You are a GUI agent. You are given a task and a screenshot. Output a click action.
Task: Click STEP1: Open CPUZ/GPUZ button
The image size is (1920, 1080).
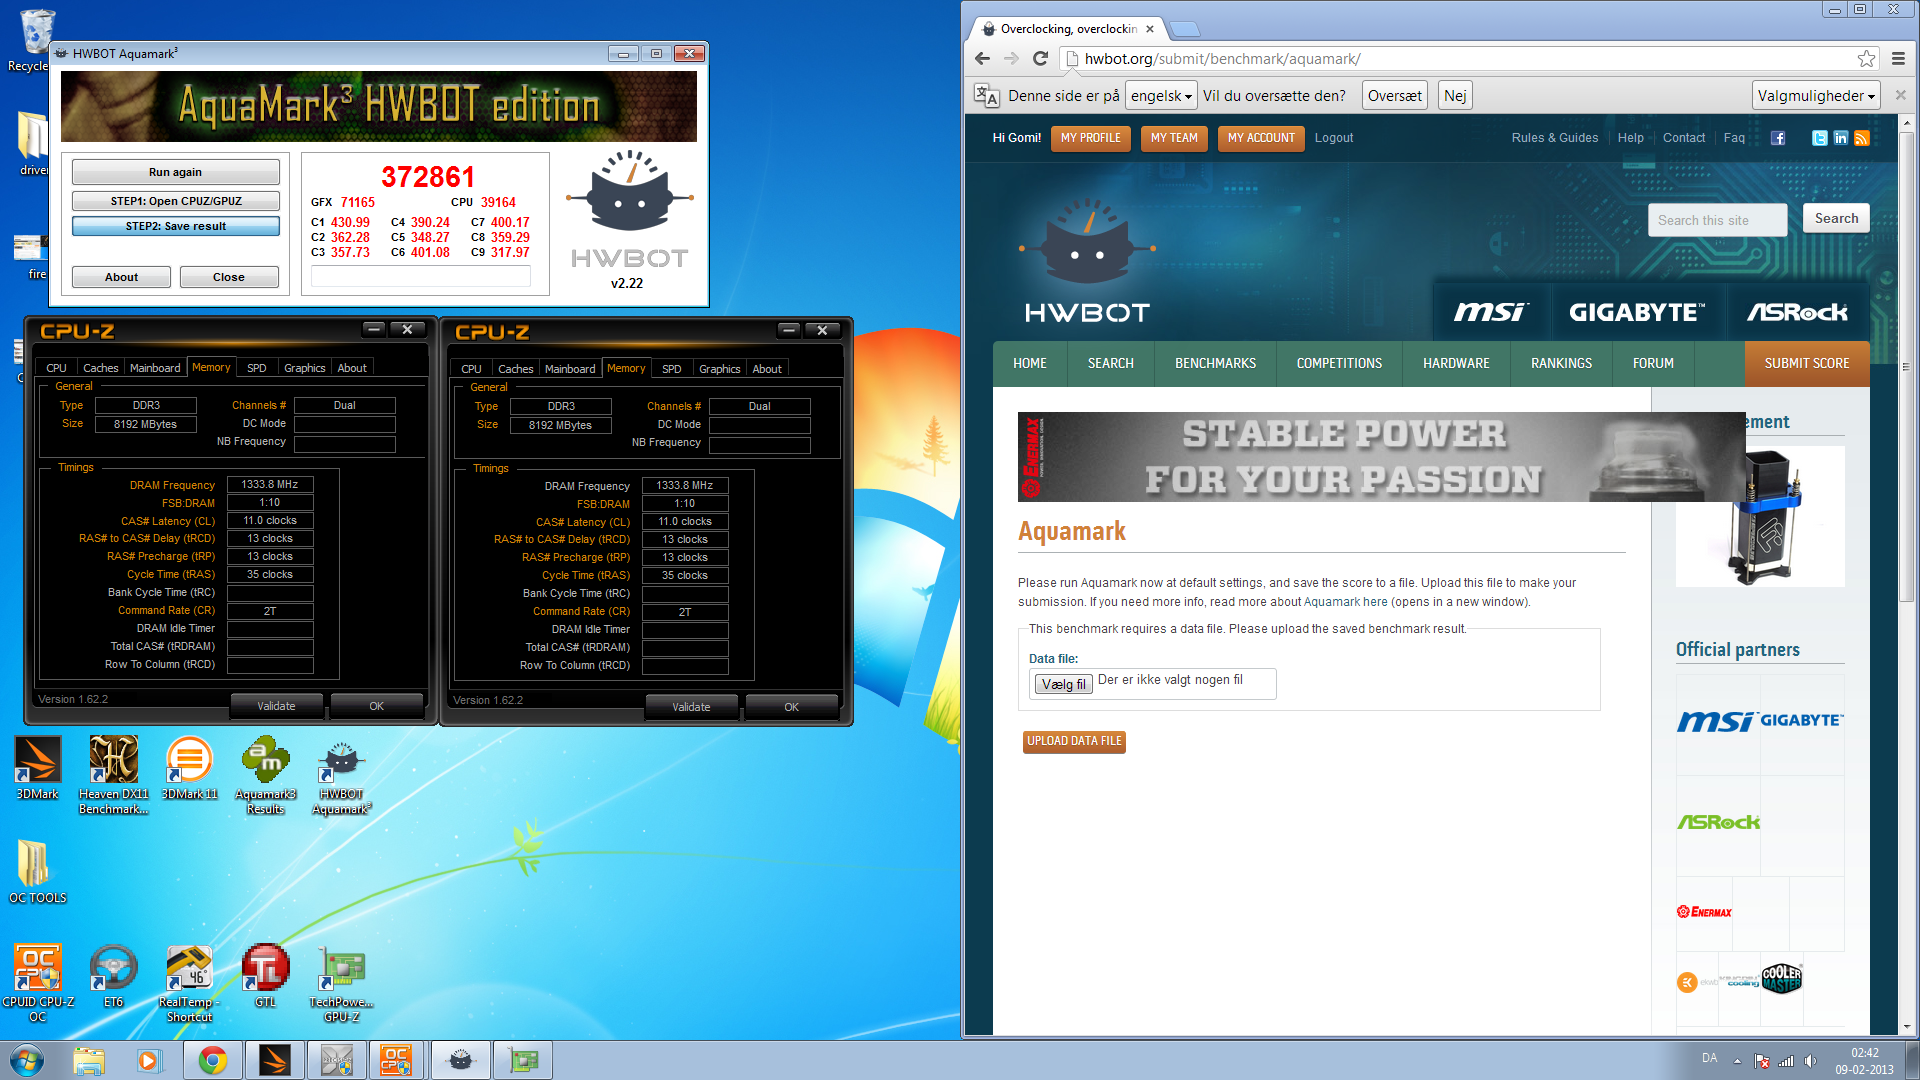click(x=175, y=201)
